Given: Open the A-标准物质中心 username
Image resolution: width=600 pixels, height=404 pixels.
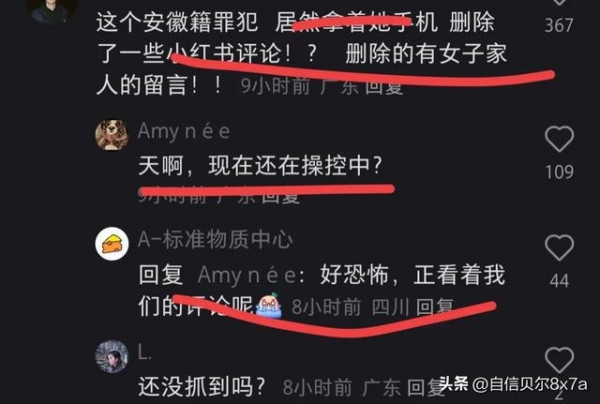Looking at the screenshot, I should click(x=215, y=240).
